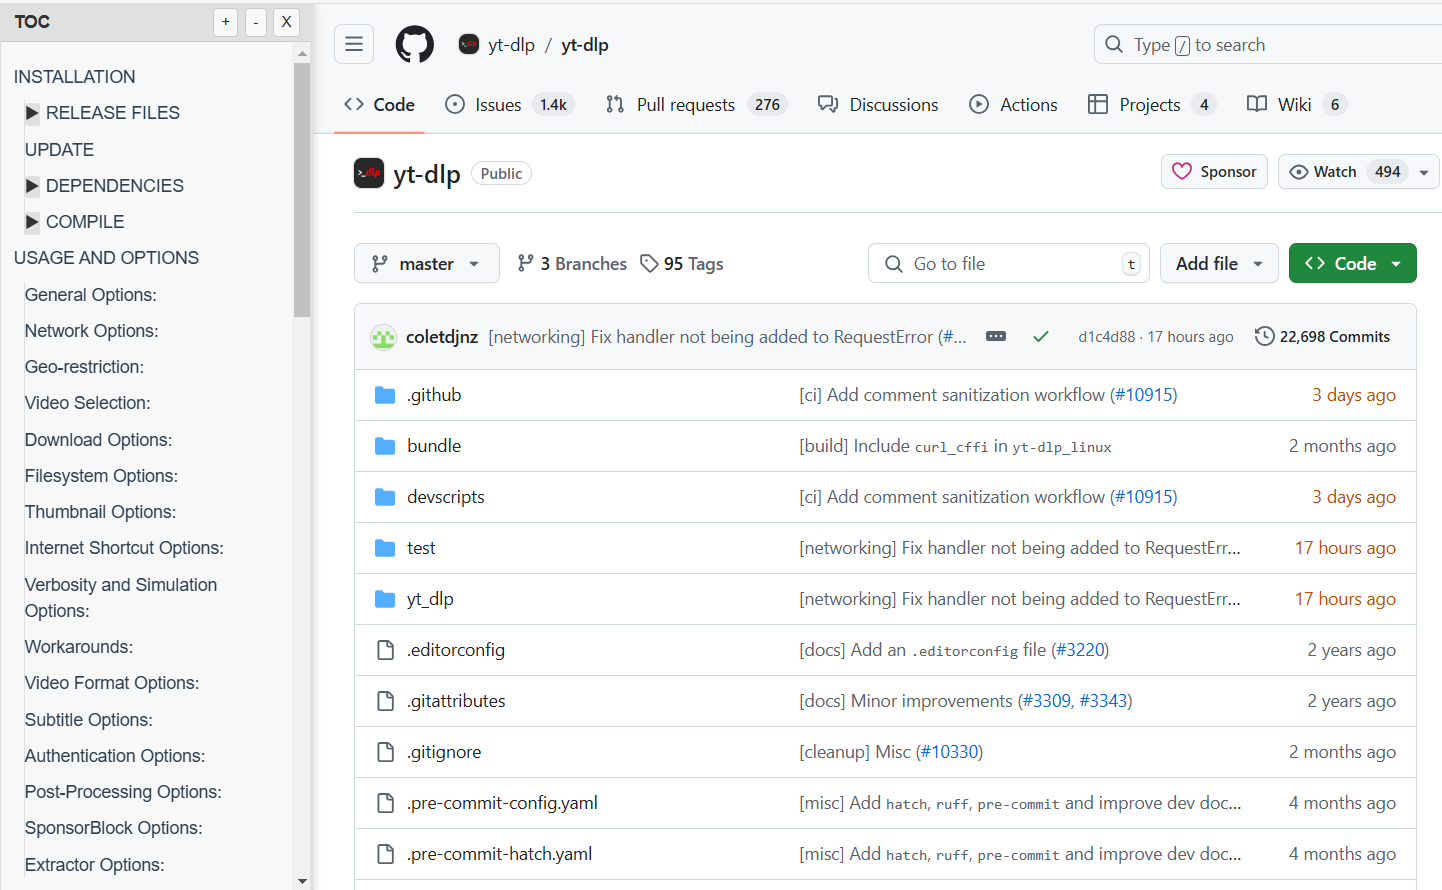The width and height of the screenshot is (1442, 890).
Task: Expand RELEASE FILES in the TOC
Action: 32,113
